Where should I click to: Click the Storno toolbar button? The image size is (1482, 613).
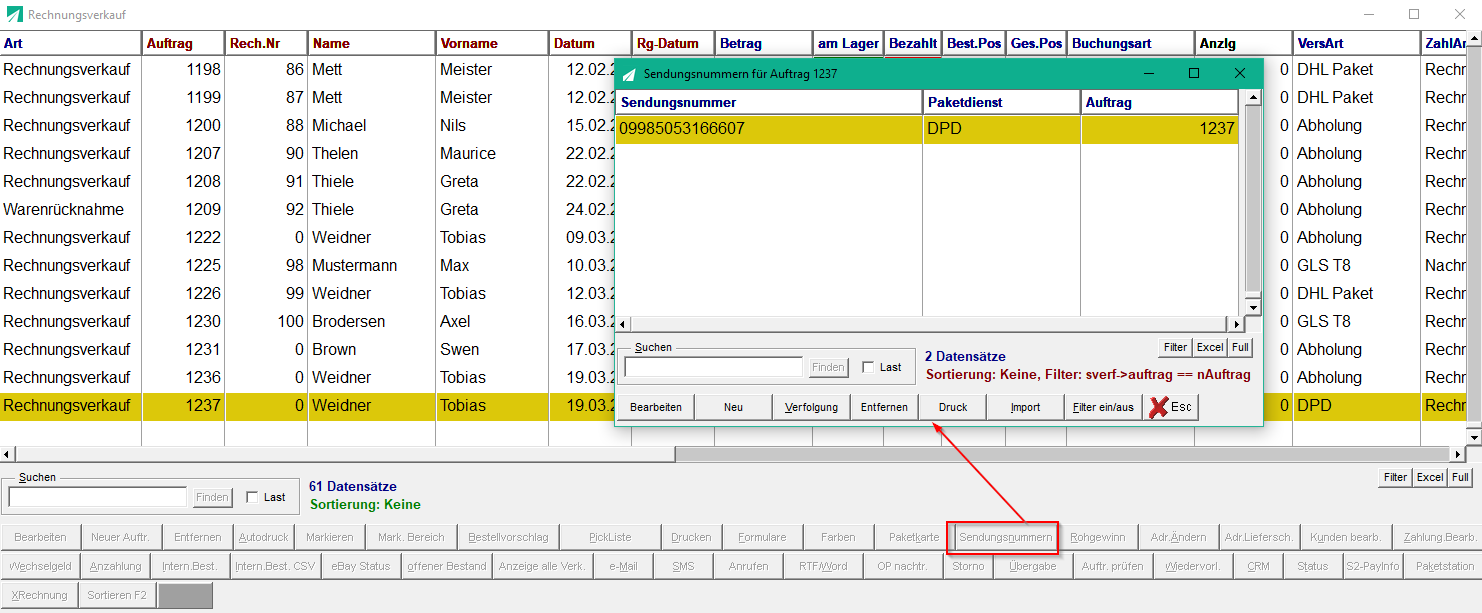967,566
